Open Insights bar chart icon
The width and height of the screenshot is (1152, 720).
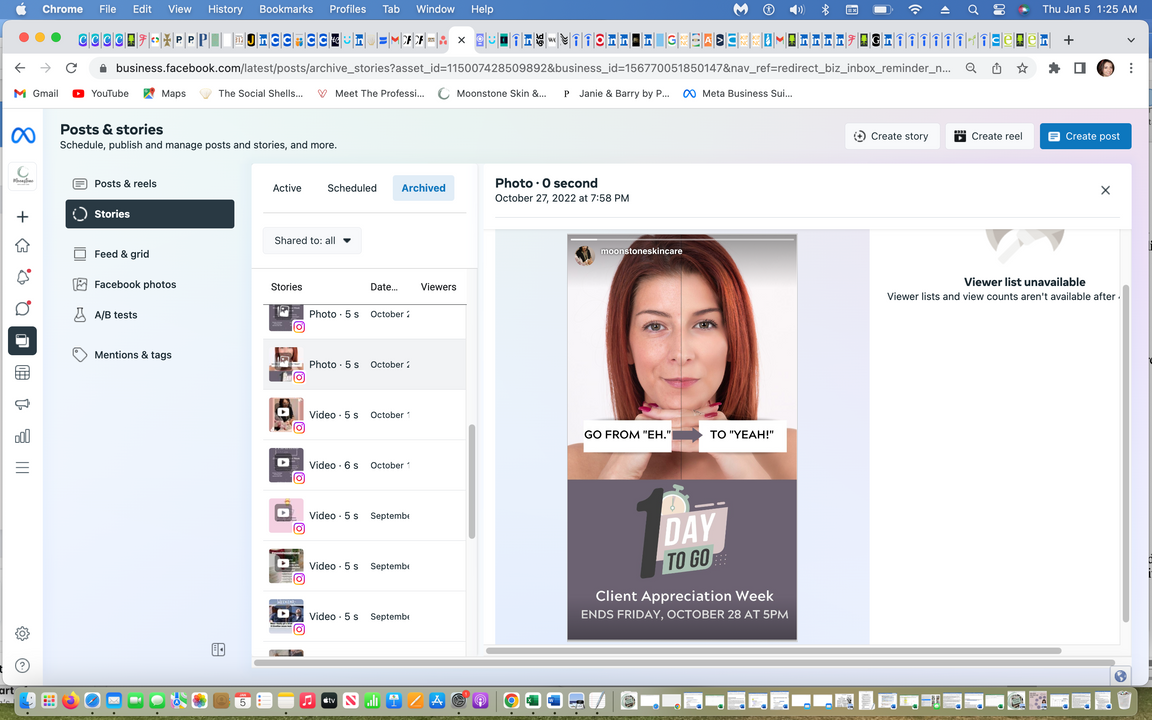[x=22, y=436]
